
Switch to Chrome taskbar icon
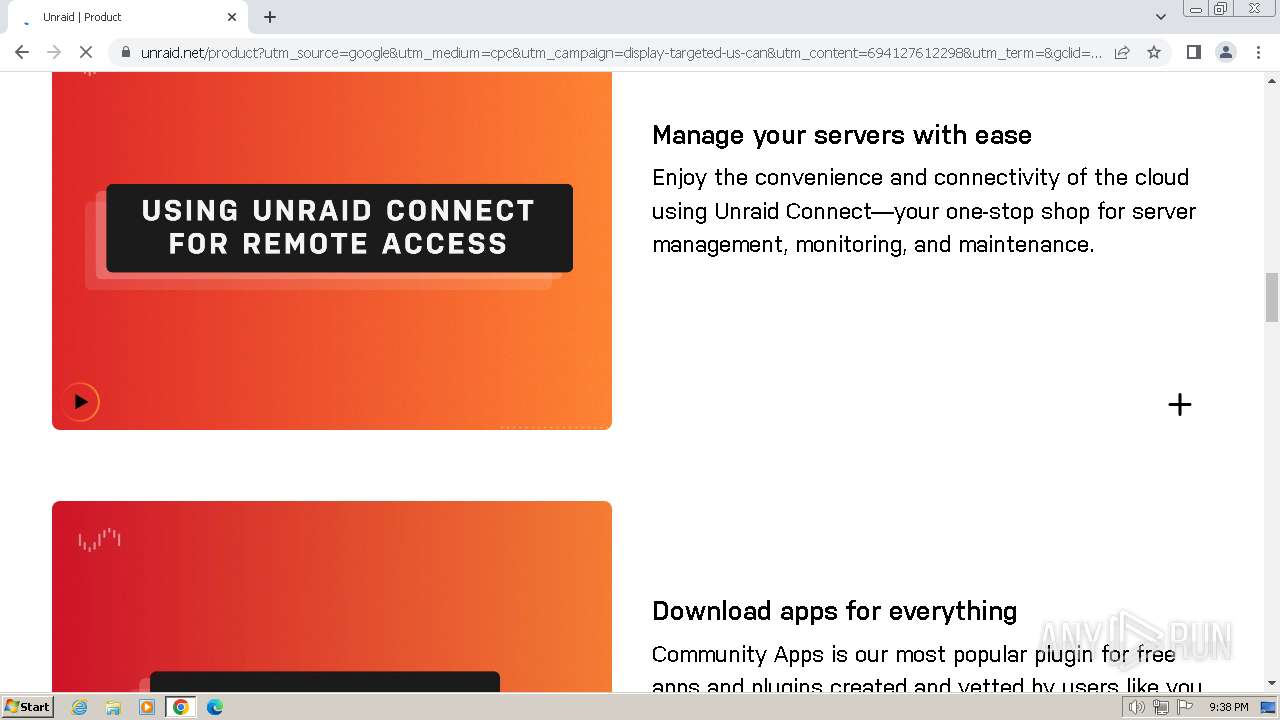[x=181, y=707]
